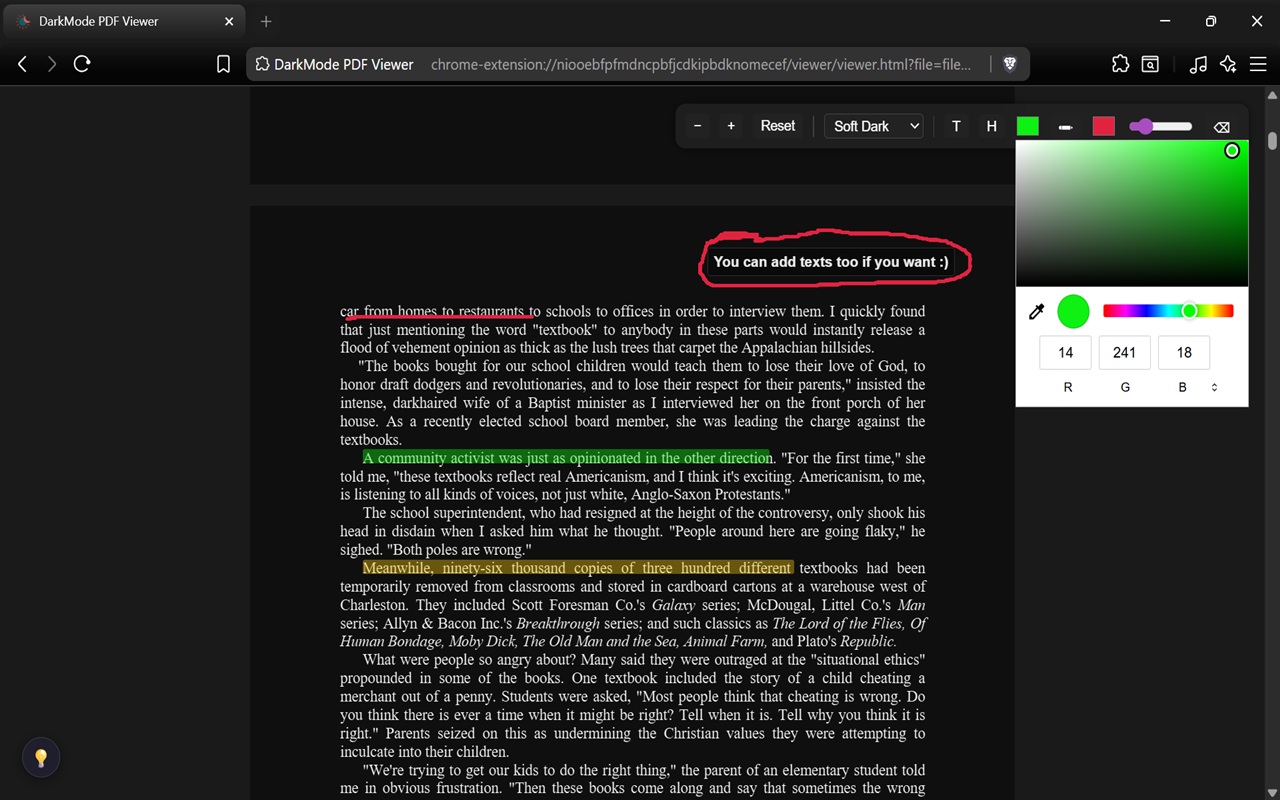The image size is (1280, 800).
Task: Click the text note 'You can add texts too'
Action: coord(831,262)
